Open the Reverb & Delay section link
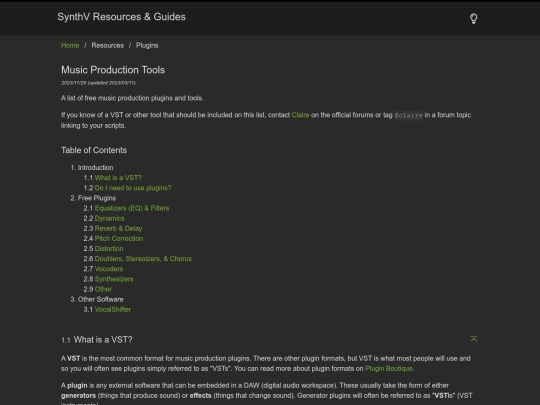 point(118,228)
